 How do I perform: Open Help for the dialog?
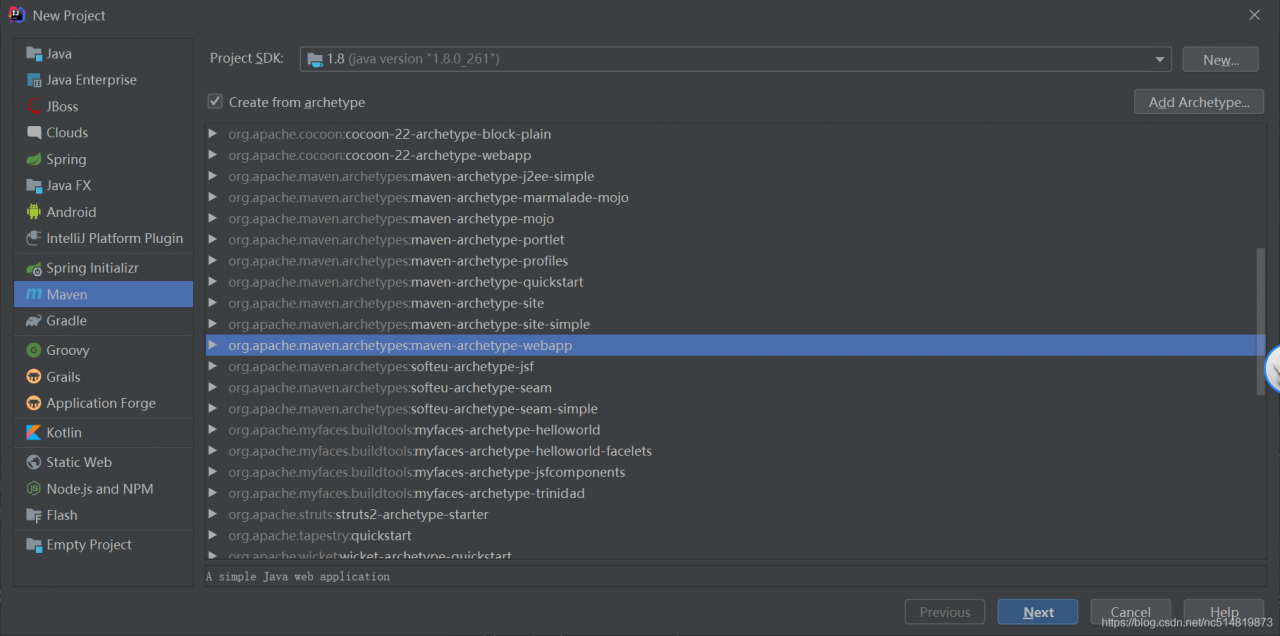click(x=1224, y=612)
